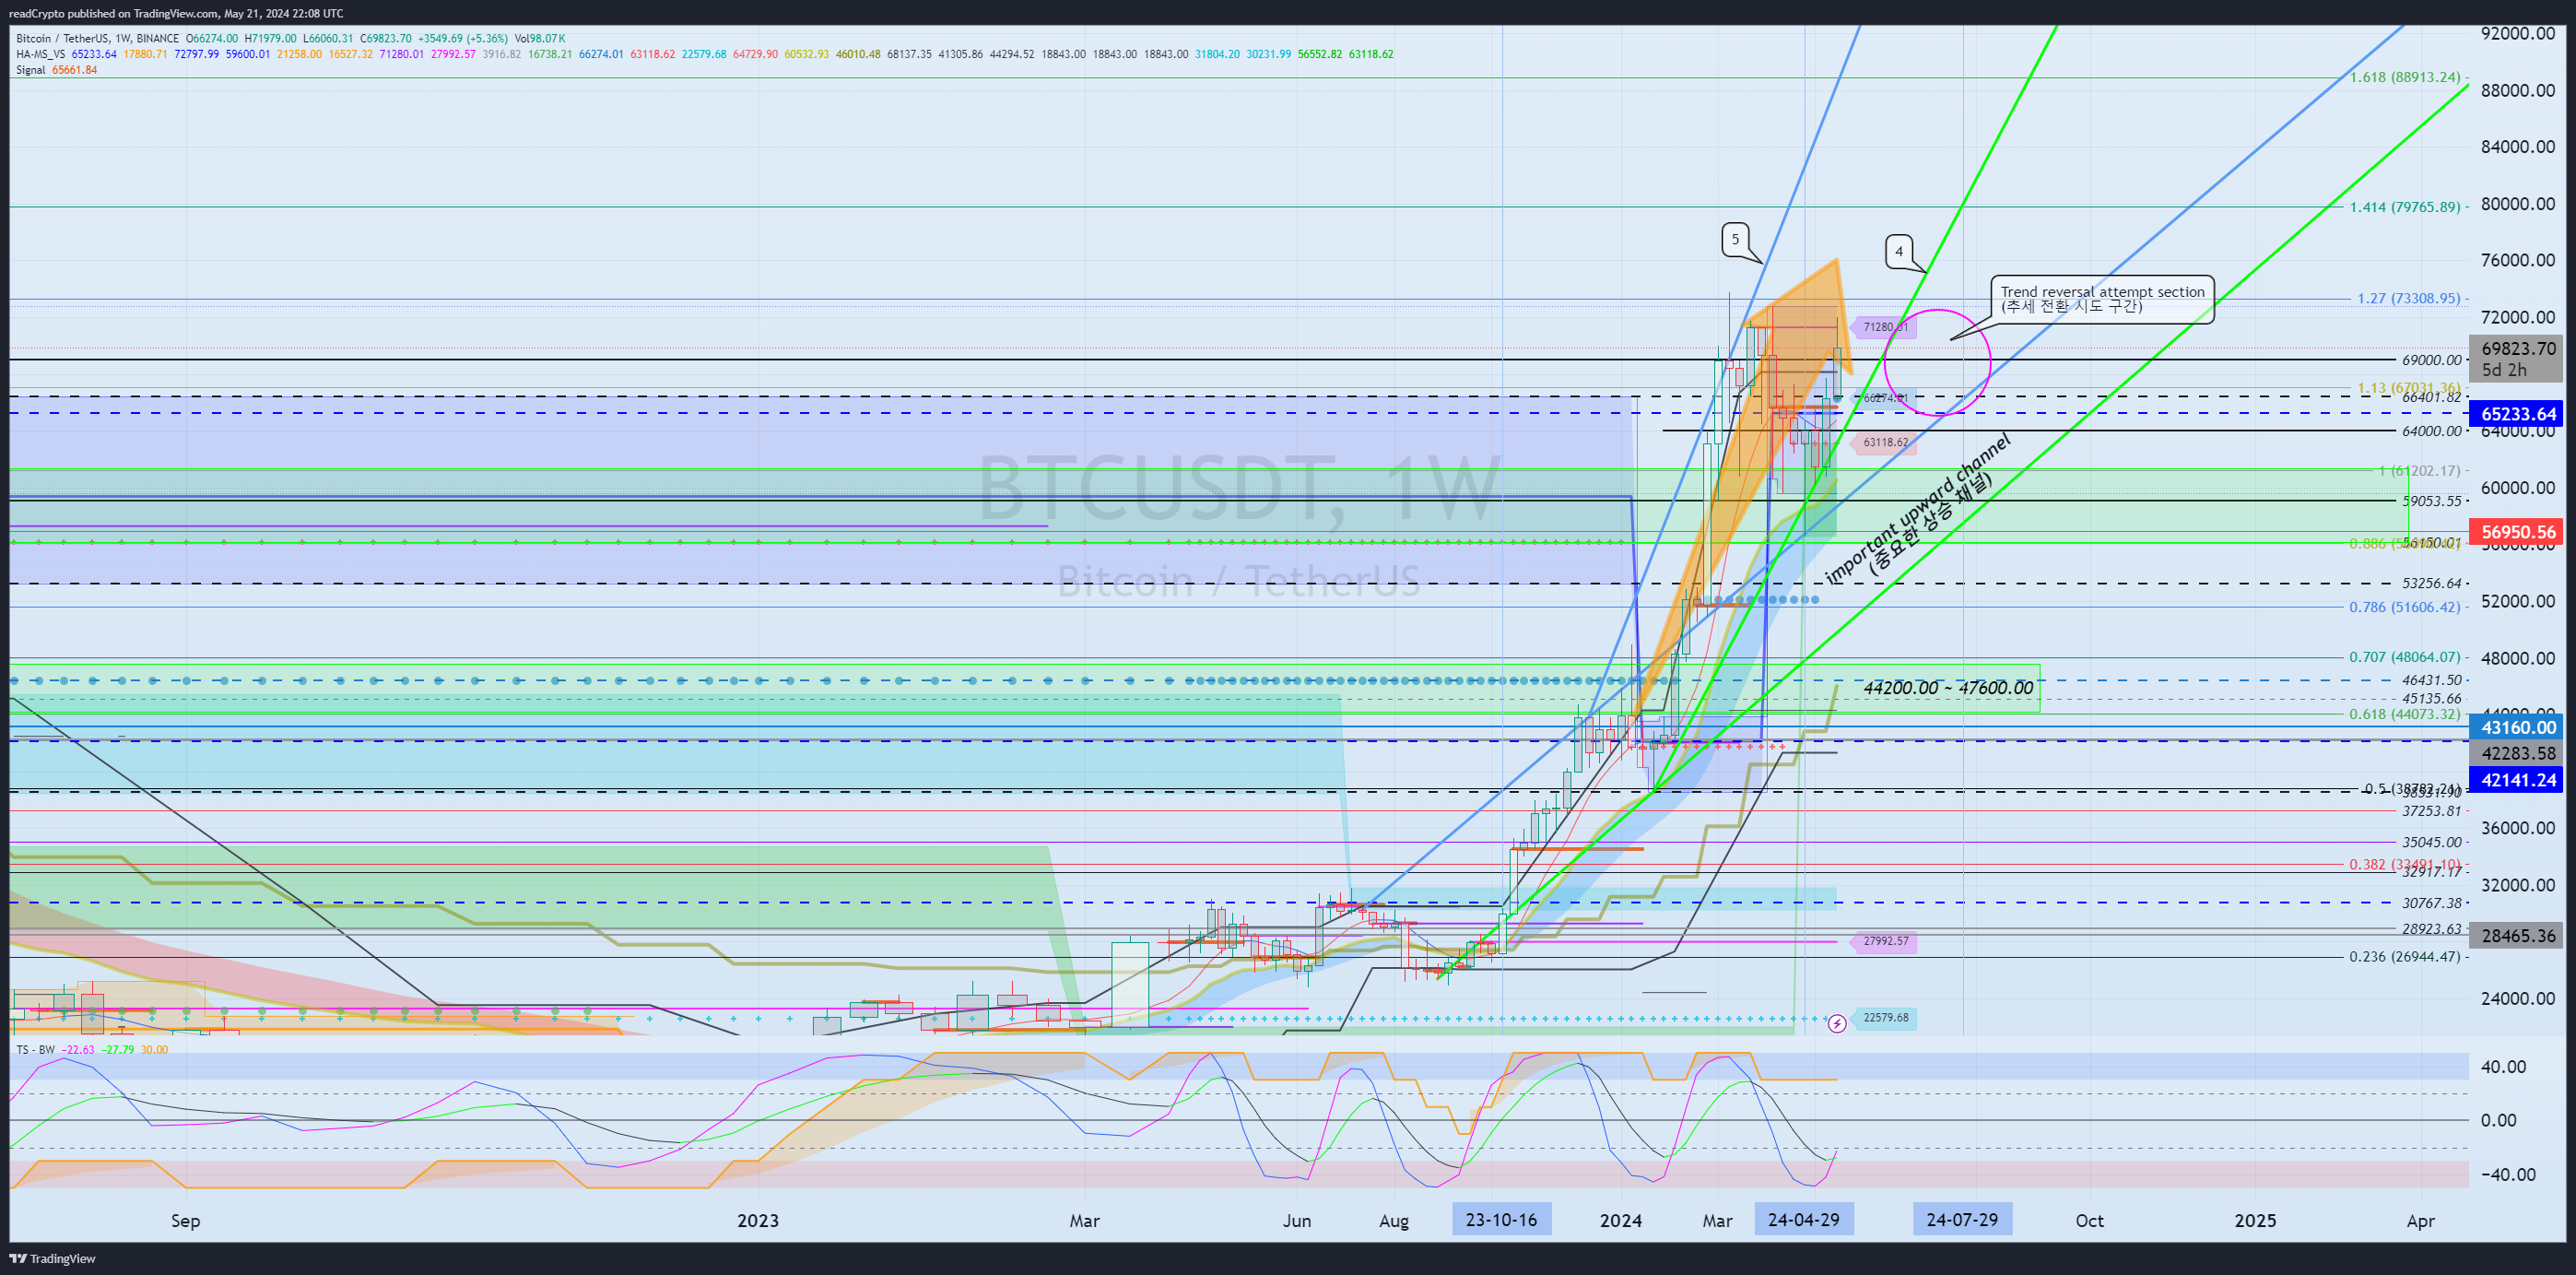Click the callout bubble numbered 5

[1736, 240]
